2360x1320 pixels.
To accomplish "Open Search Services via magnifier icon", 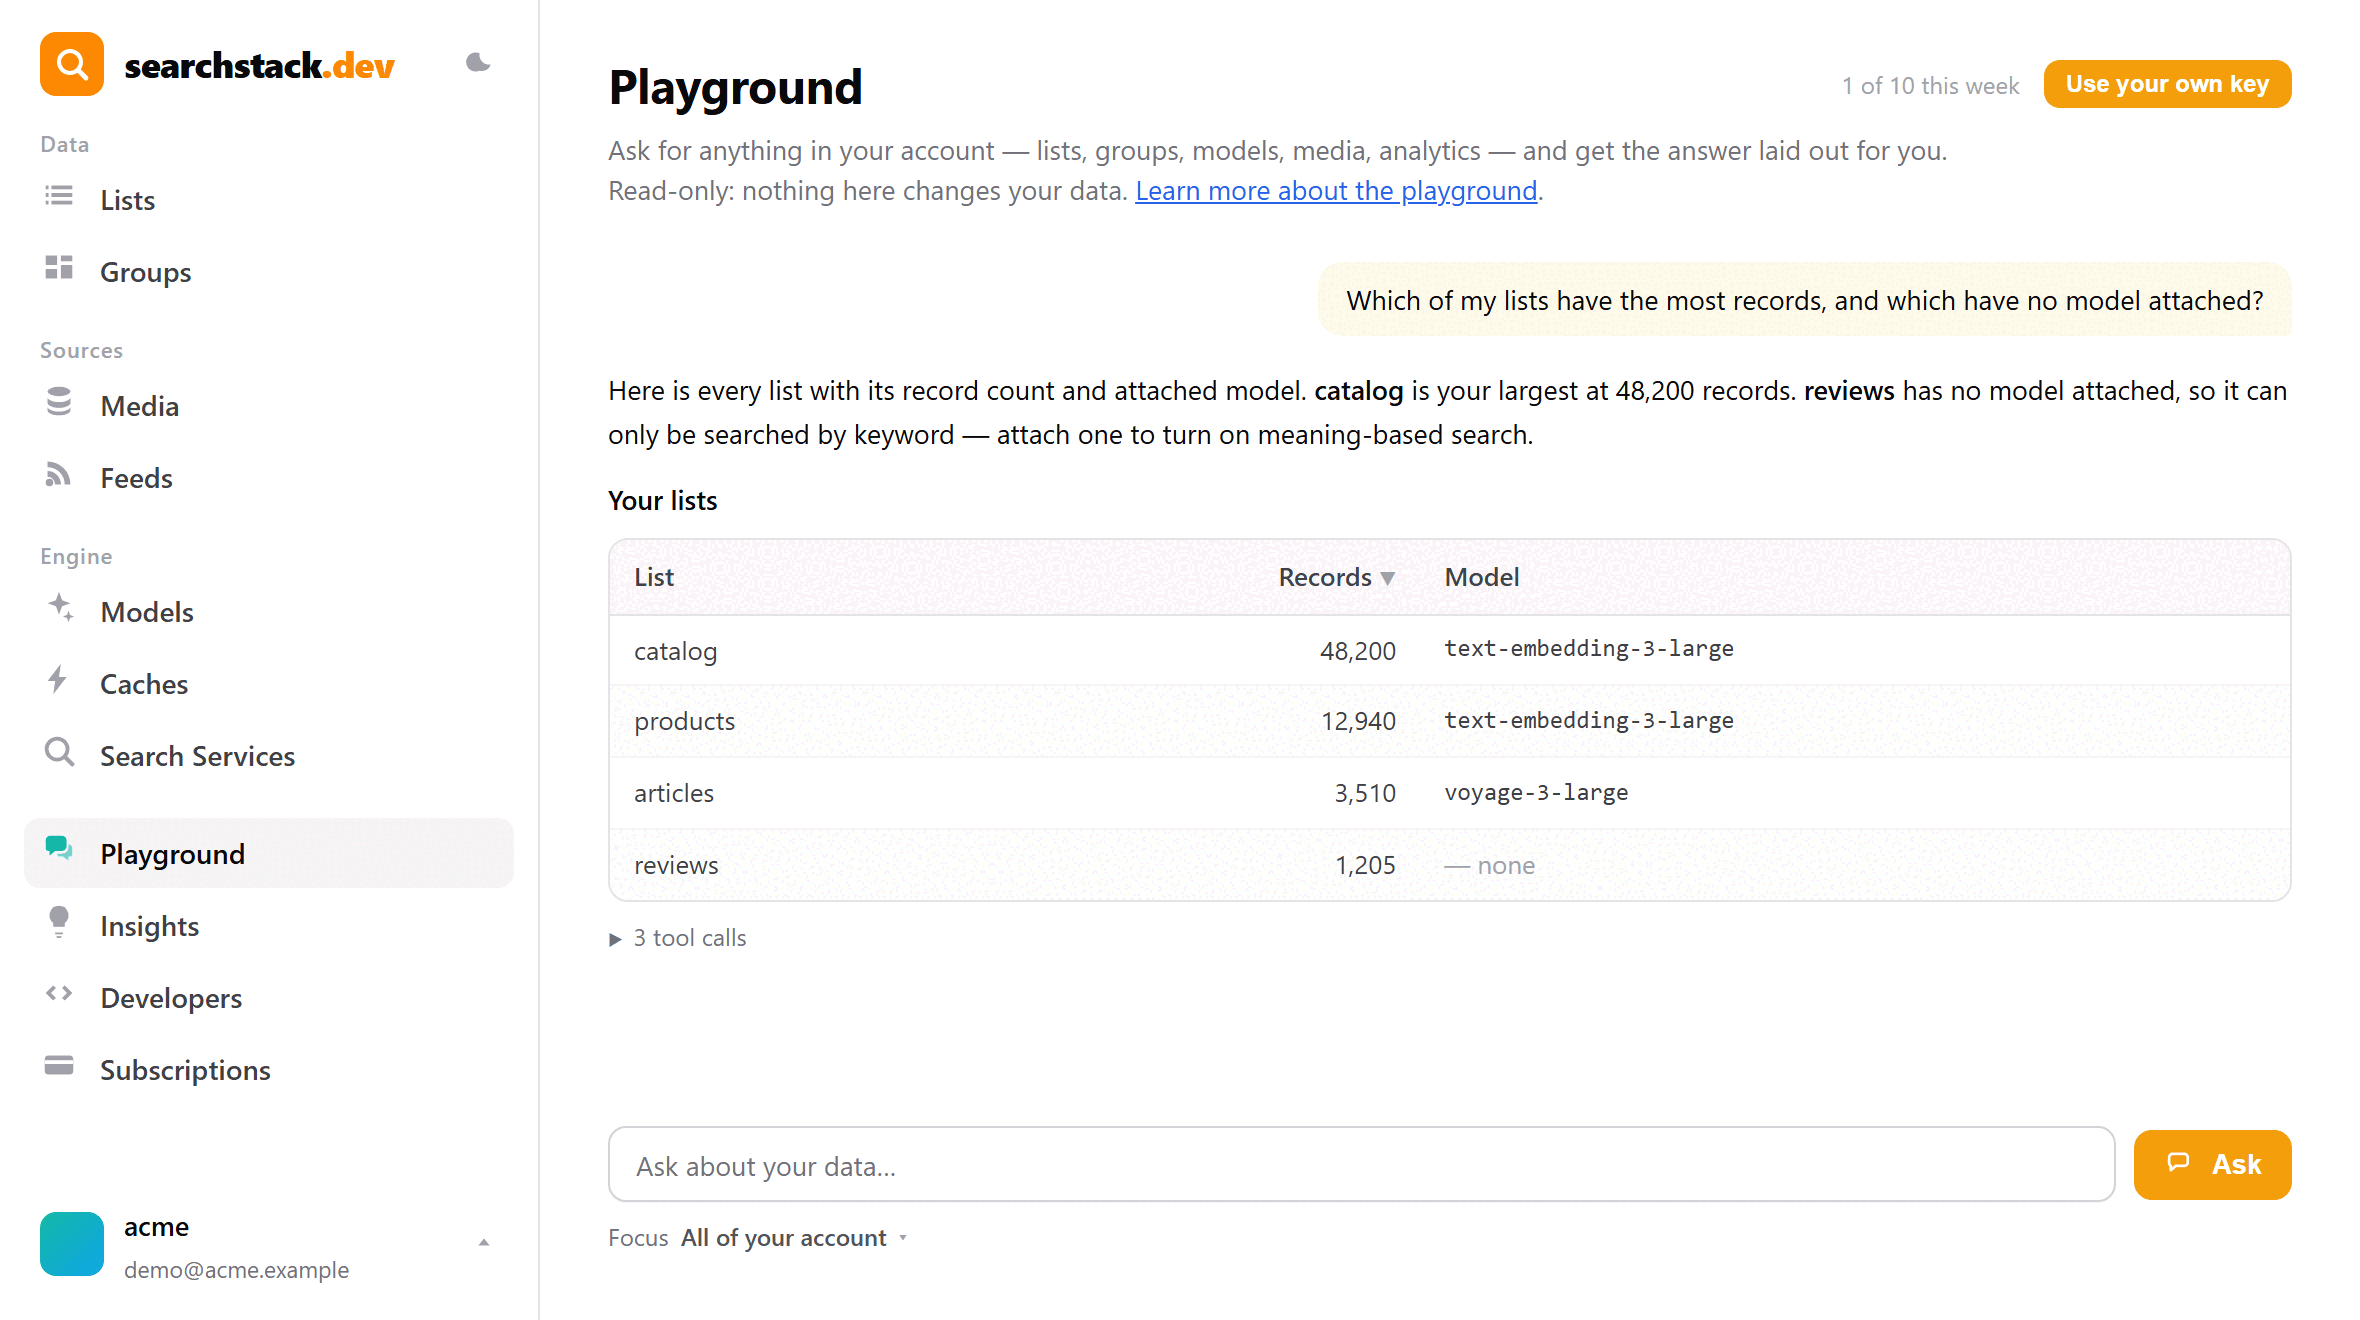I will click(59, 752).
